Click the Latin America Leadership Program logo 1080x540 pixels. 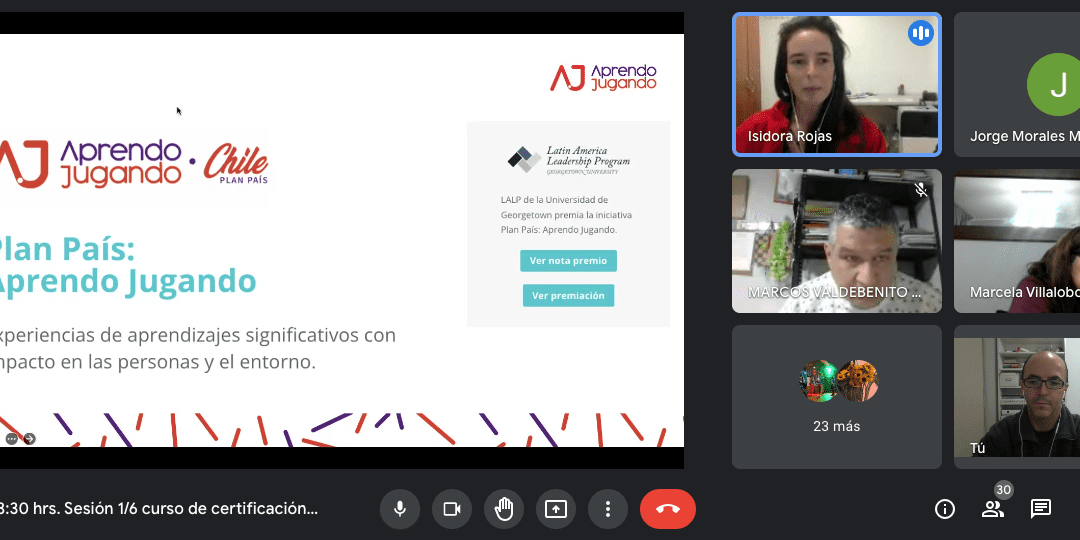coord(568,159)
